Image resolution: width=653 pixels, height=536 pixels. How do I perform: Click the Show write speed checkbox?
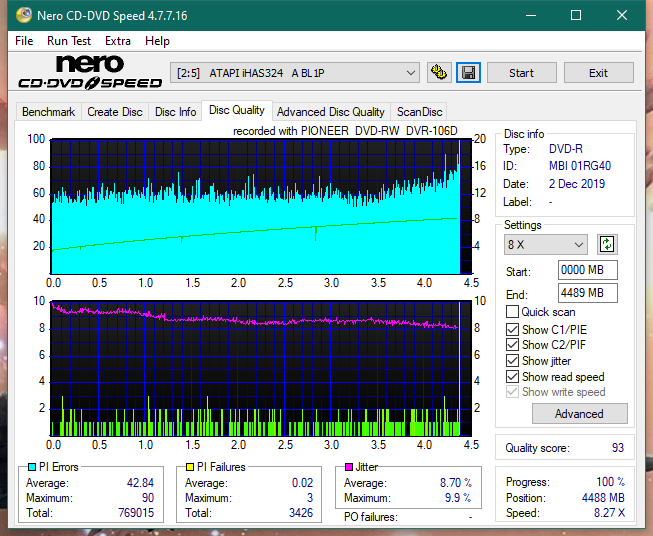(512, 392)
